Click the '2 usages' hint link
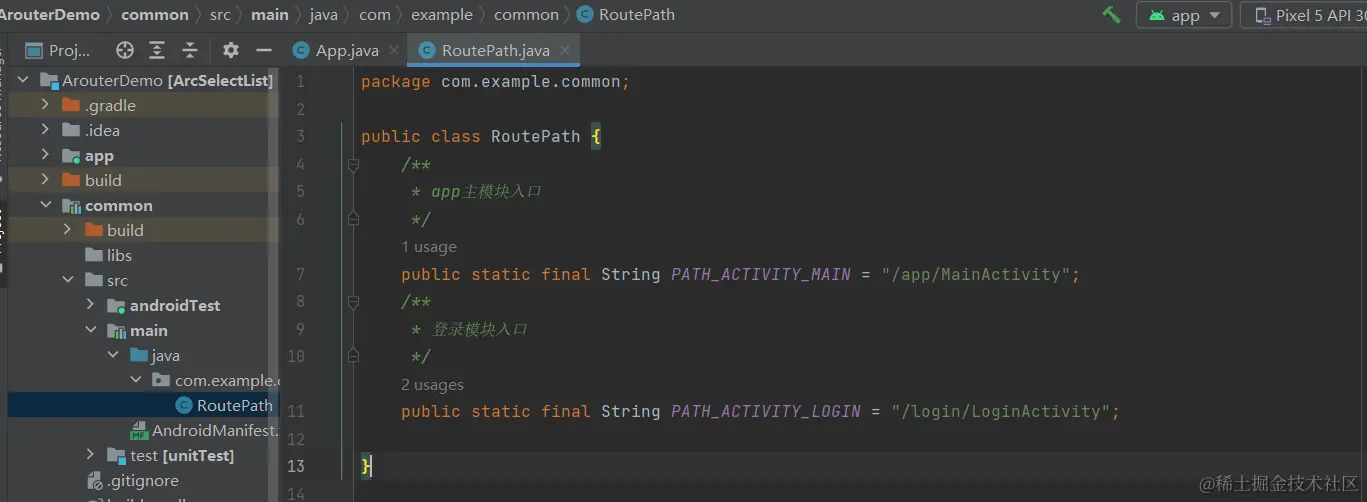The image size is (1367, 502). [433, 385]
